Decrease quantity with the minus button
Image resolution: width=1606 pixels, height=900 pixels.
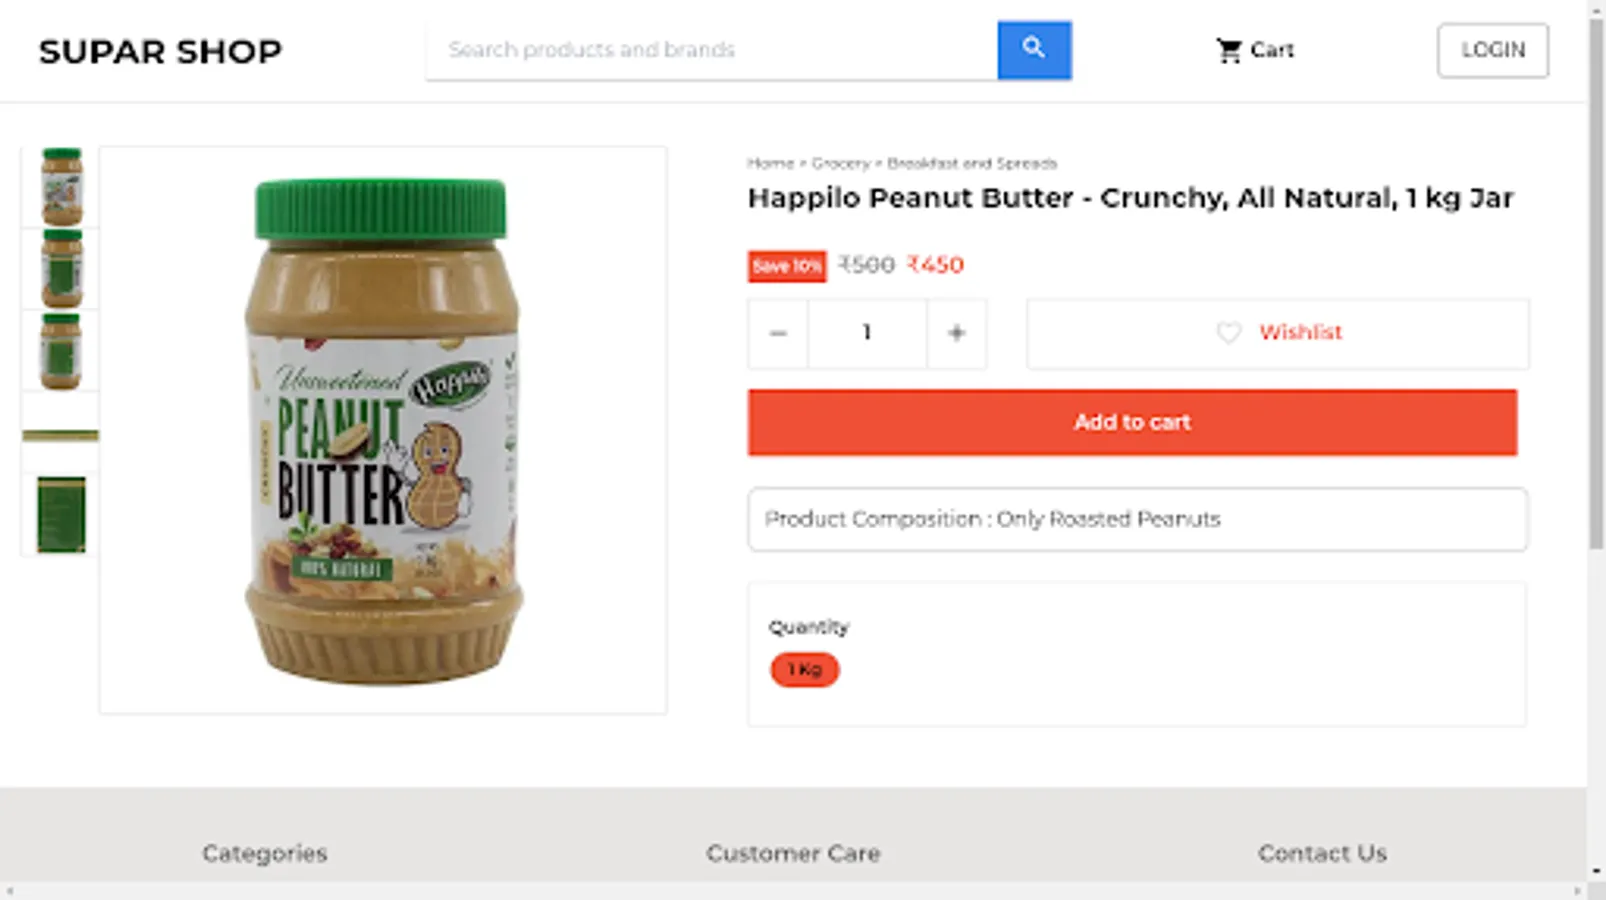pyautogui.click(x=778, y=333)
